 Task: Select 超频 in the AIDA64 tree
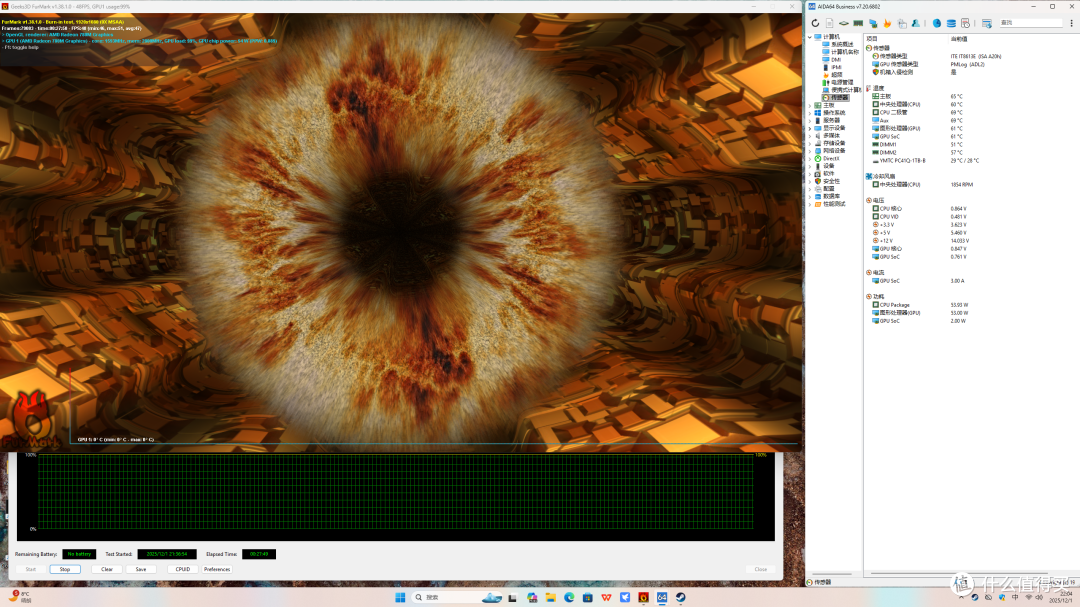836,75
